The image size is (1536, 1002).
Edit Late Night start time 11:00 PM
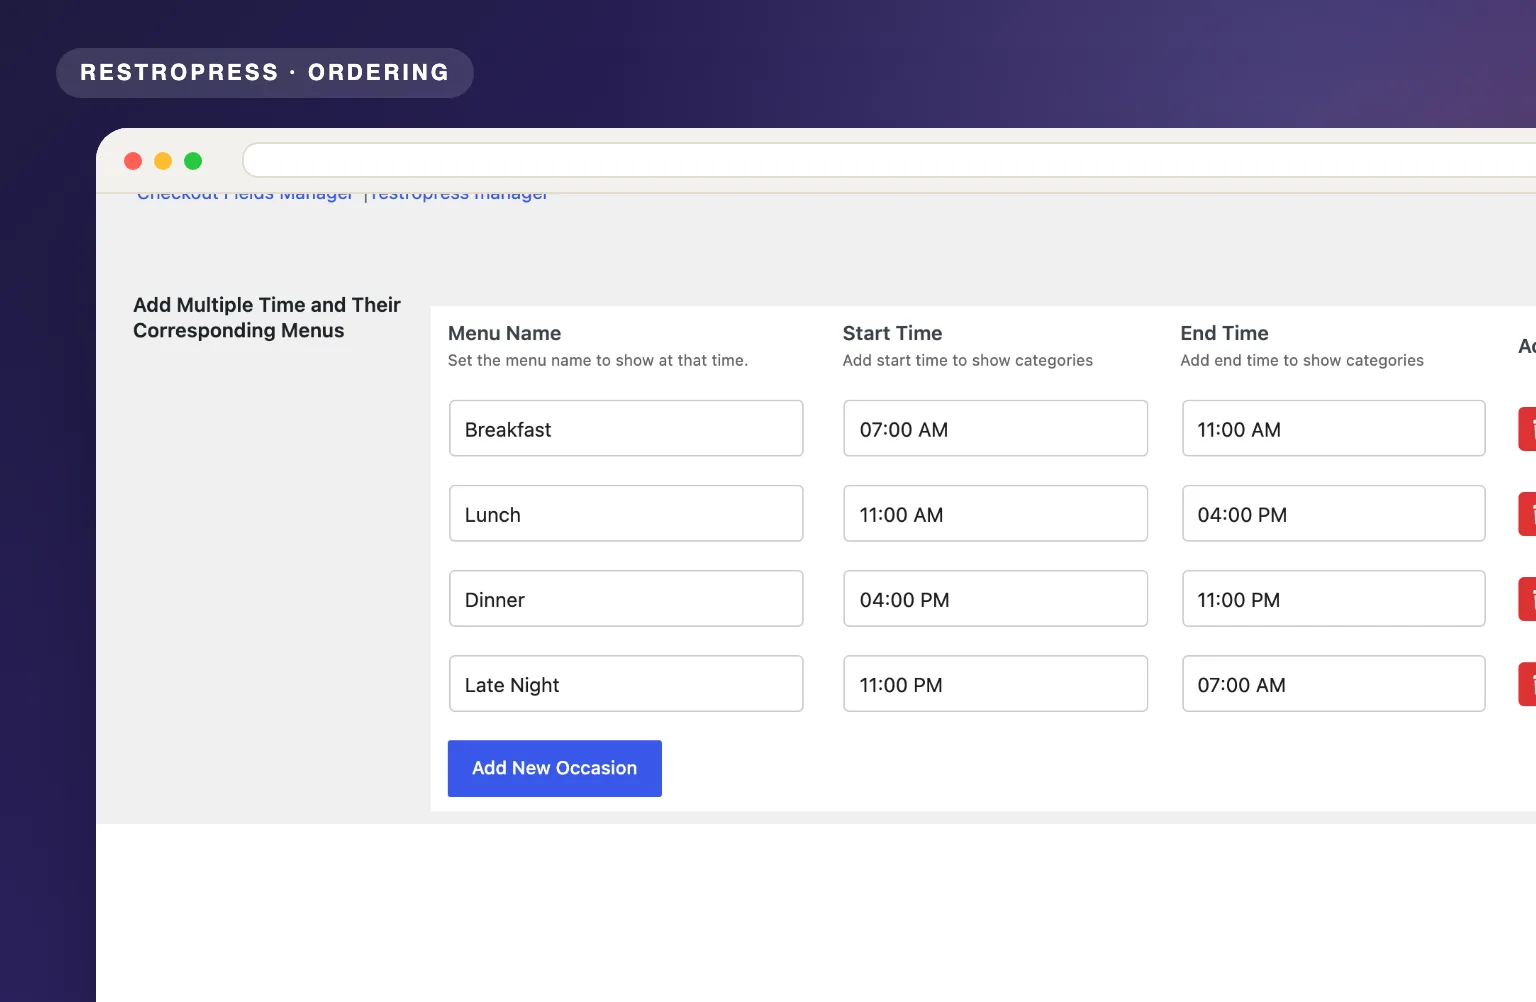click(x=995, y=683)
